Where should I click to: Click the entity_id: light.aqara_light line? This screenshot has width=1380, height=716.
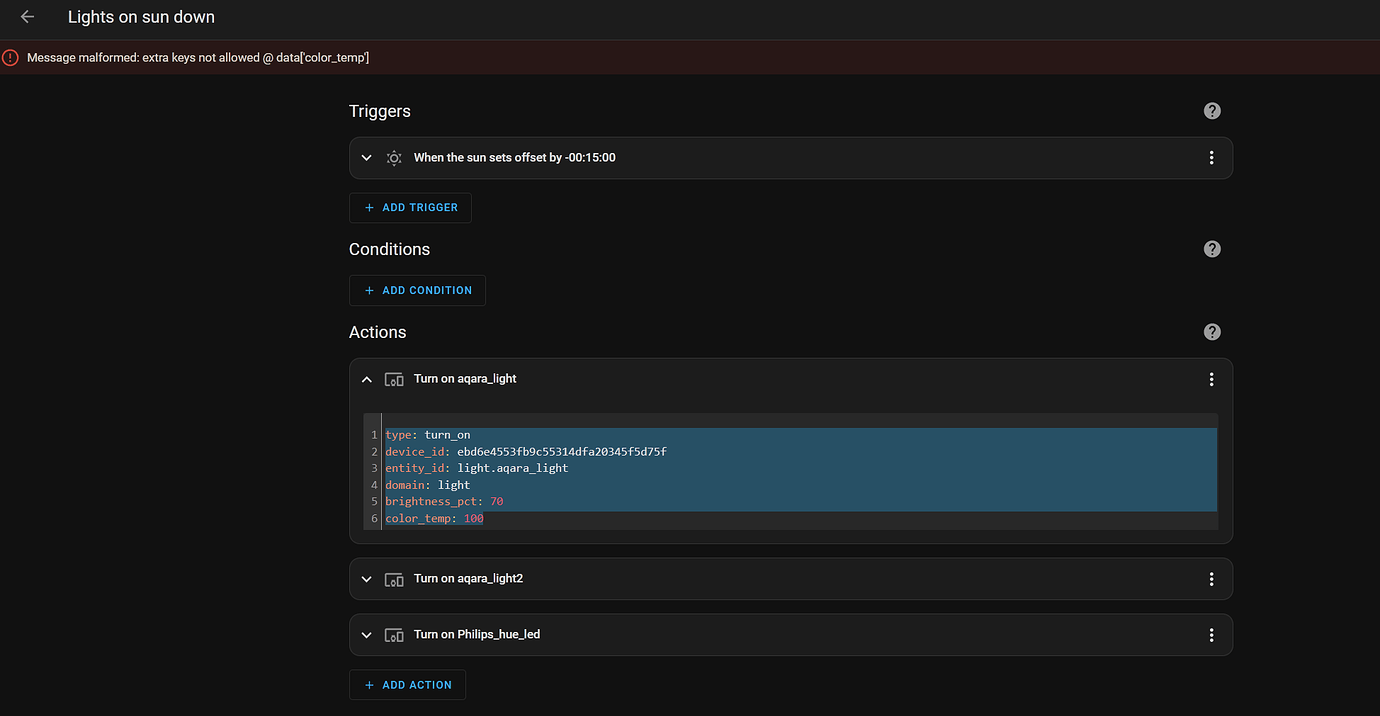pyautogui.click(x=476, y=468)
